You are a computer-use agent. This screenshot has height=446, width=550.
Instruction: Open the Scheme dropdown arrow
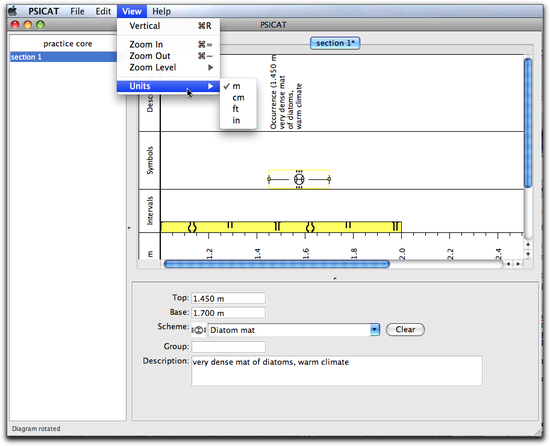click(375, 330)
